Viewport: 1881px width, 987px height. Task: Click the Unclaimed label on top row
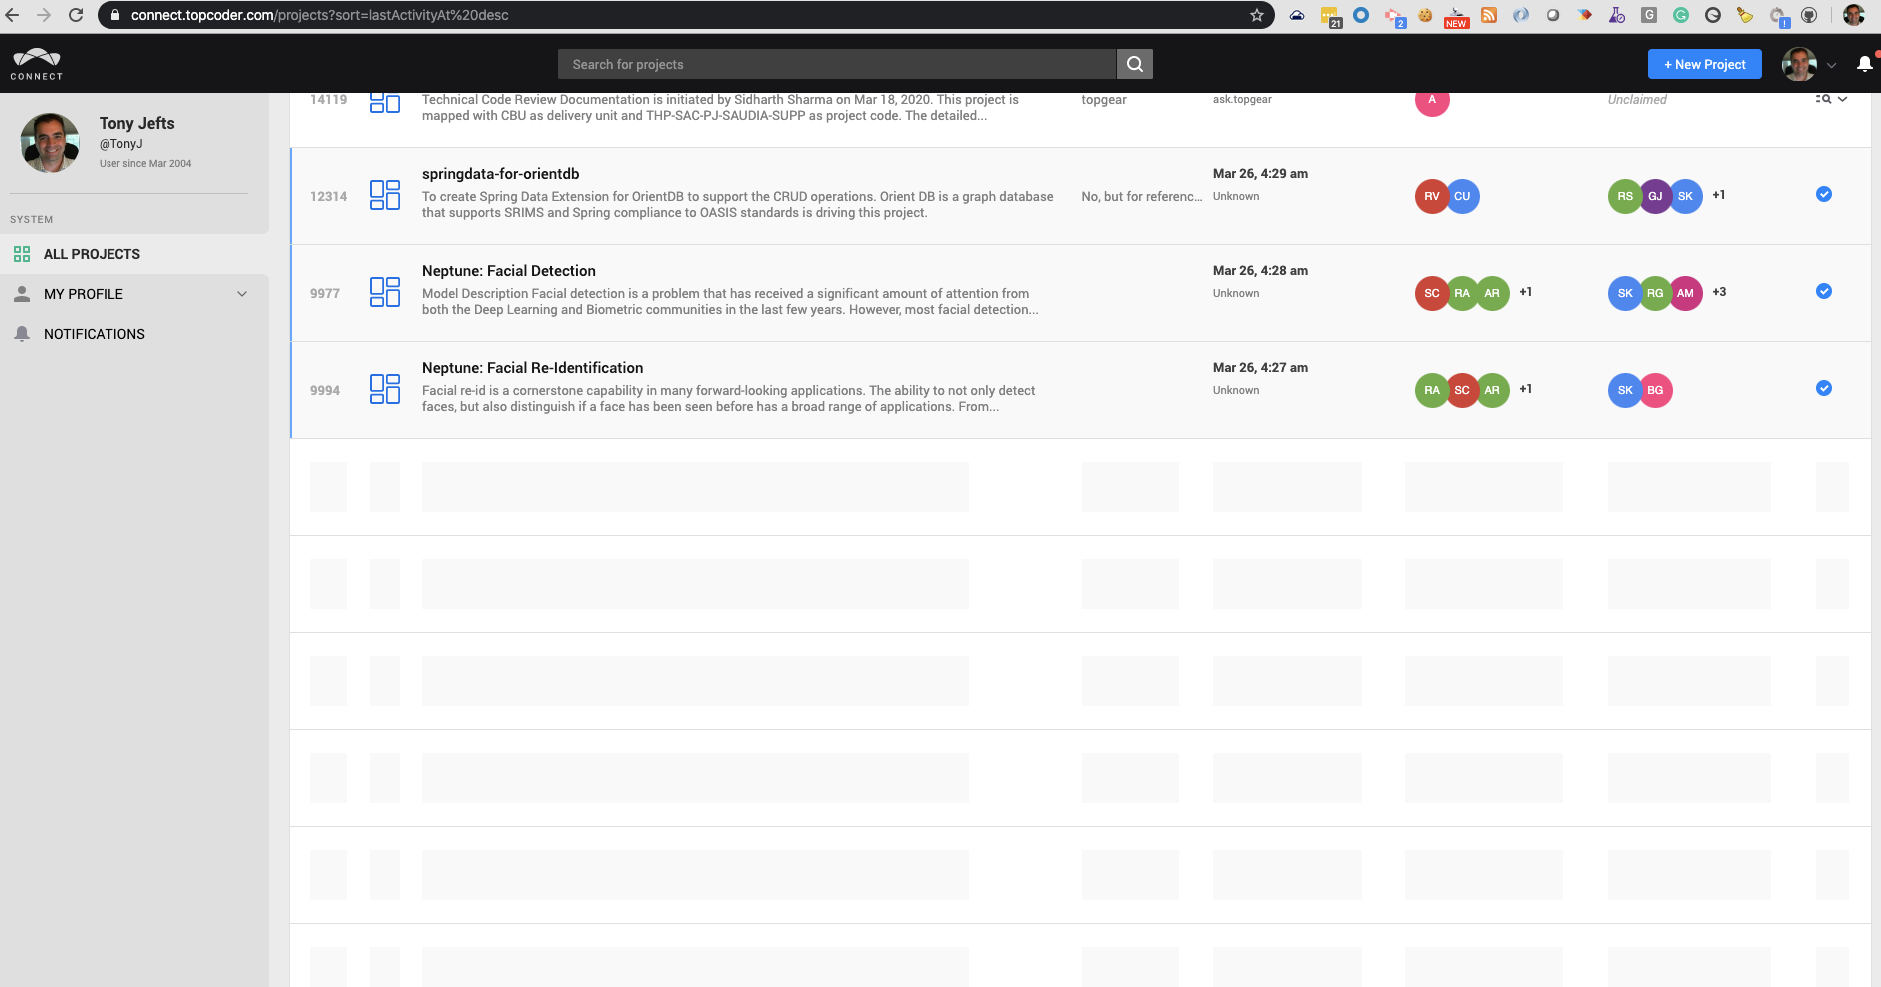[1637, 99]
